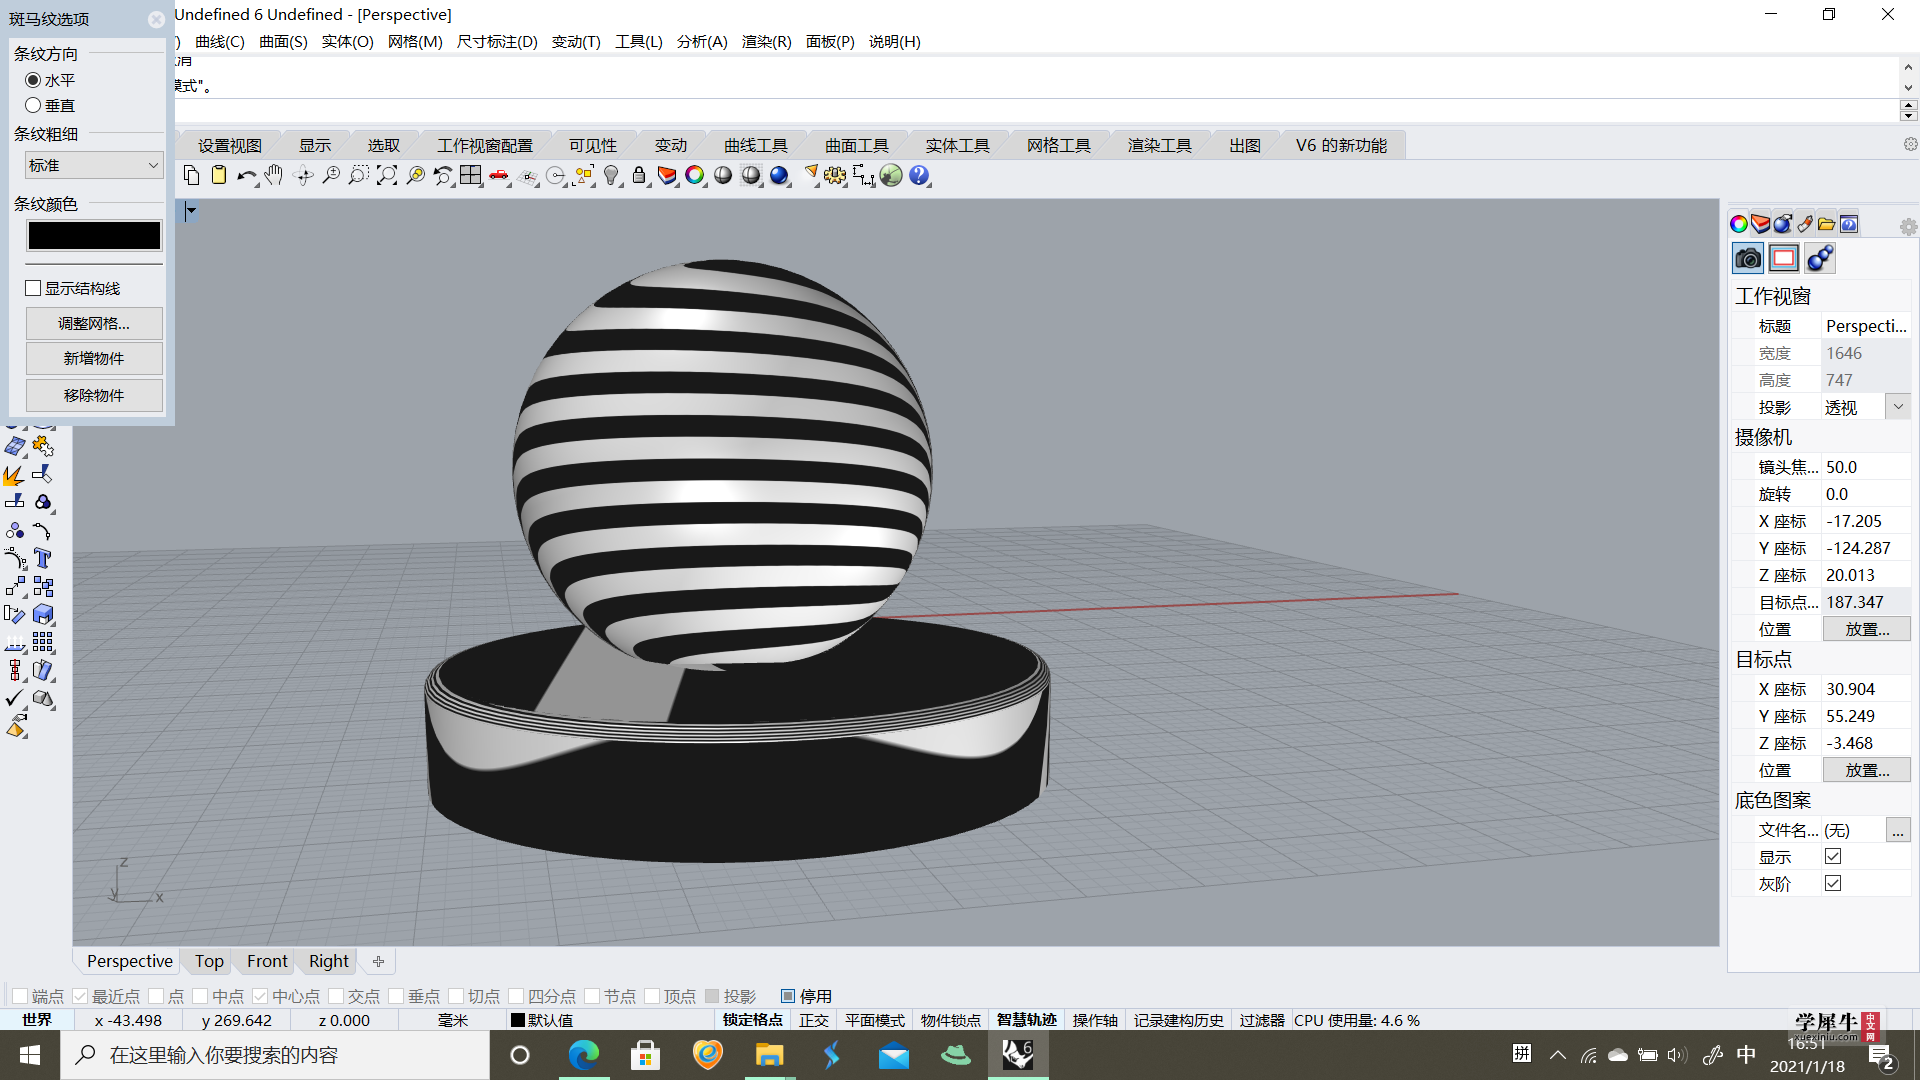Click the 调整网格... button
This screenshot has height=1080, width=1920.
(x=94, y=323)
